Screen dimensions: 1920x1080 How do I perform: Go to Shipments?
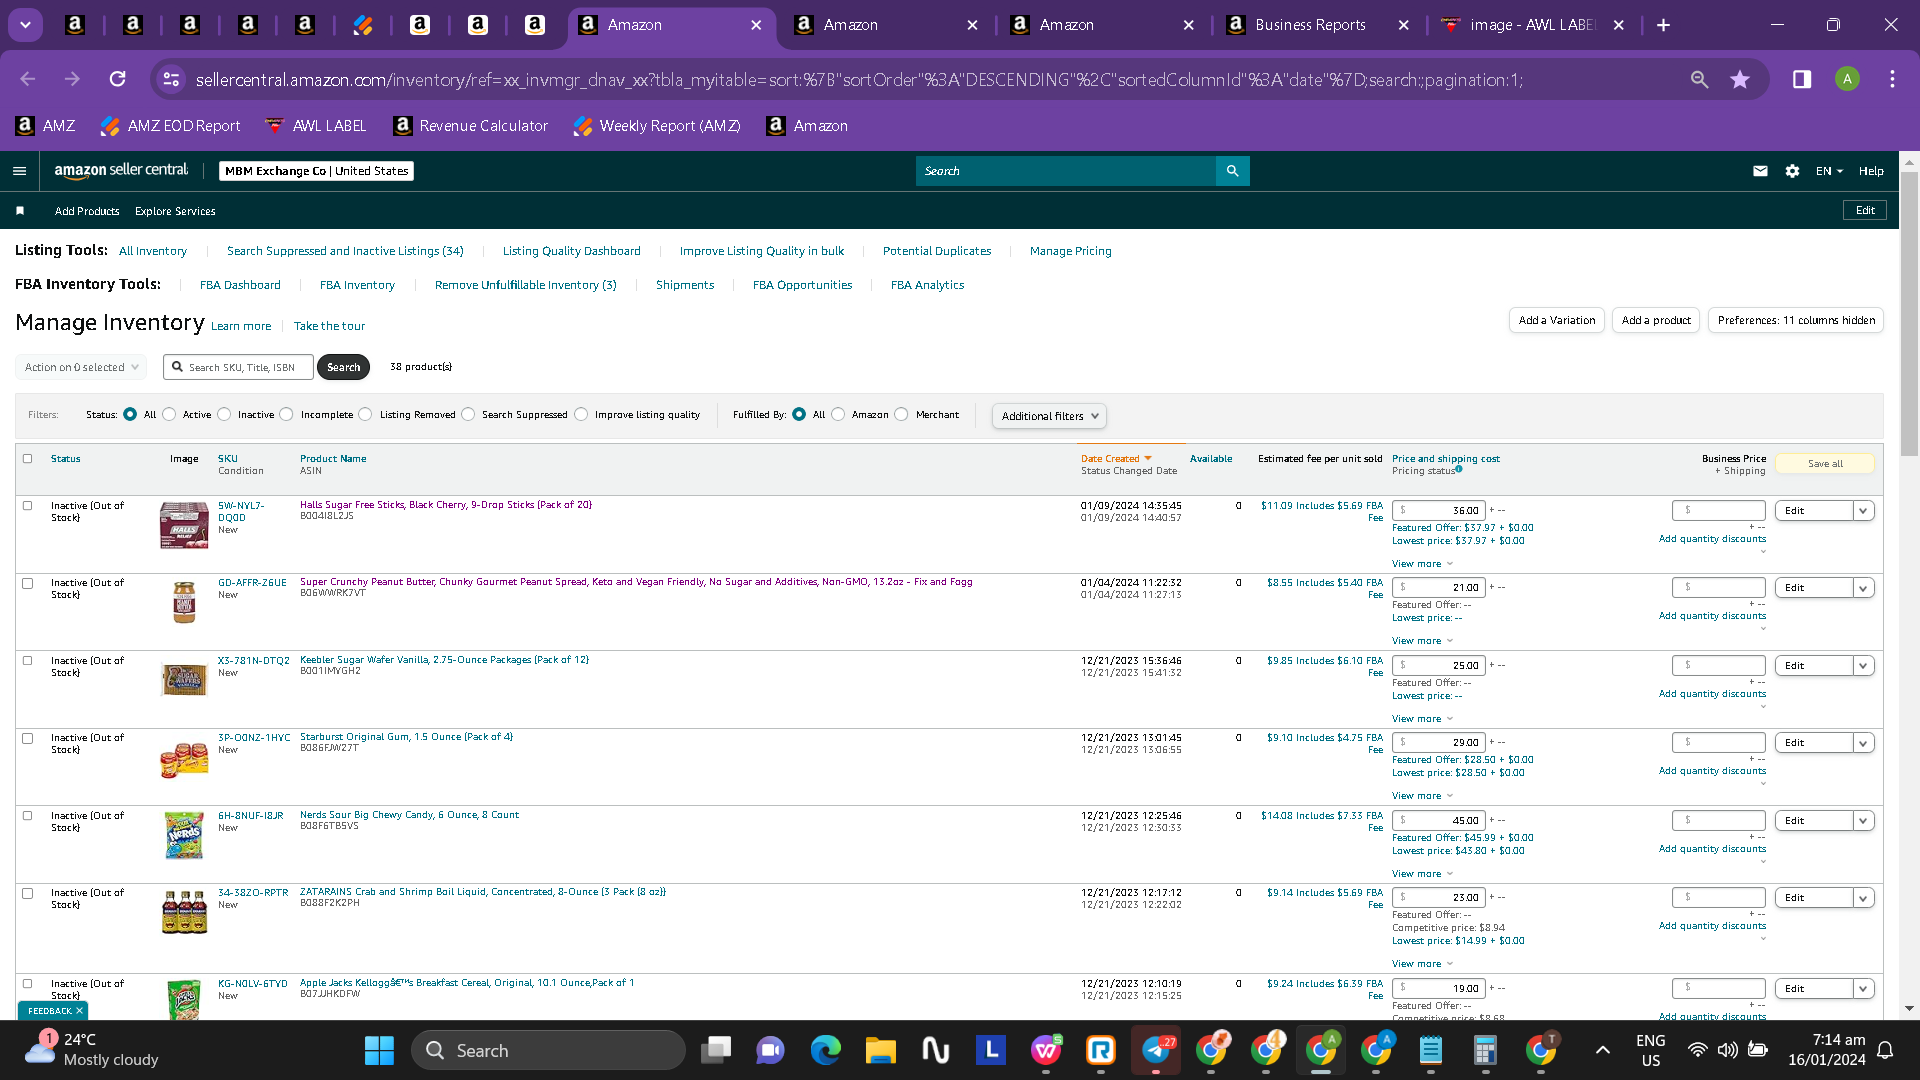pyautogui.click(x=685, y=285)
